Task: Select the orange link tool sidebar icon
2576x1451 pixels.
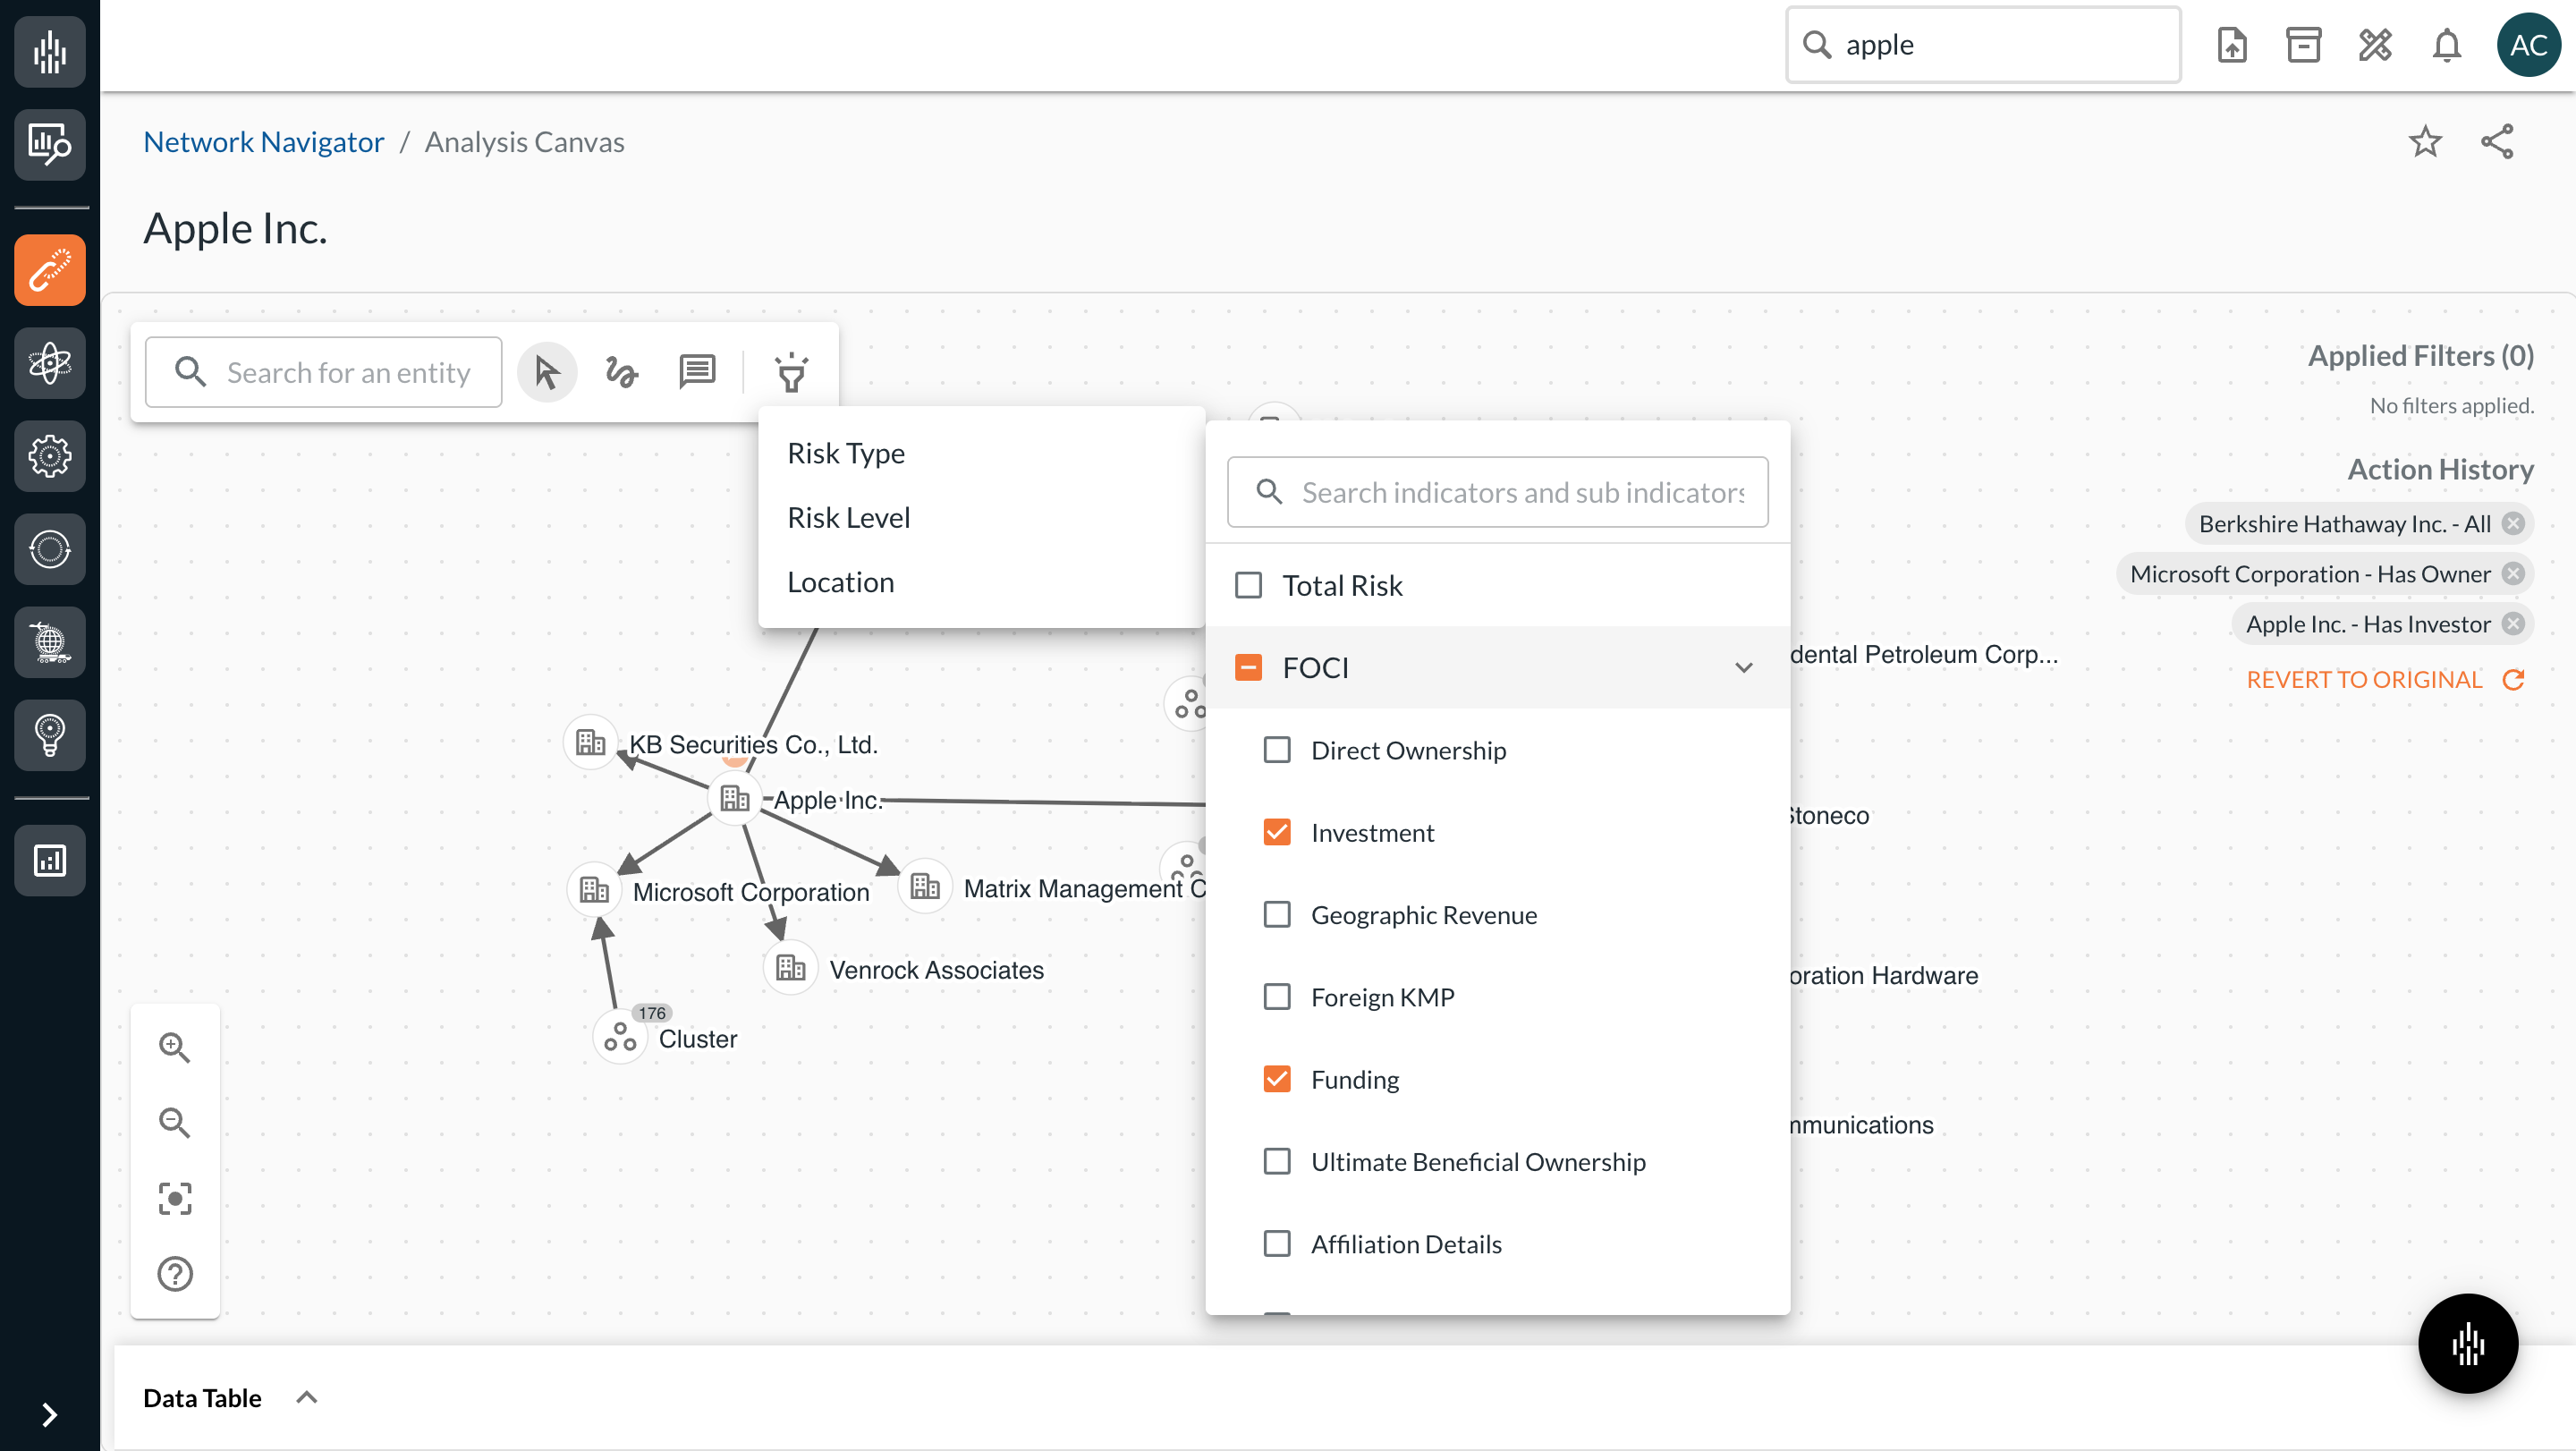Action: point(49,270)
